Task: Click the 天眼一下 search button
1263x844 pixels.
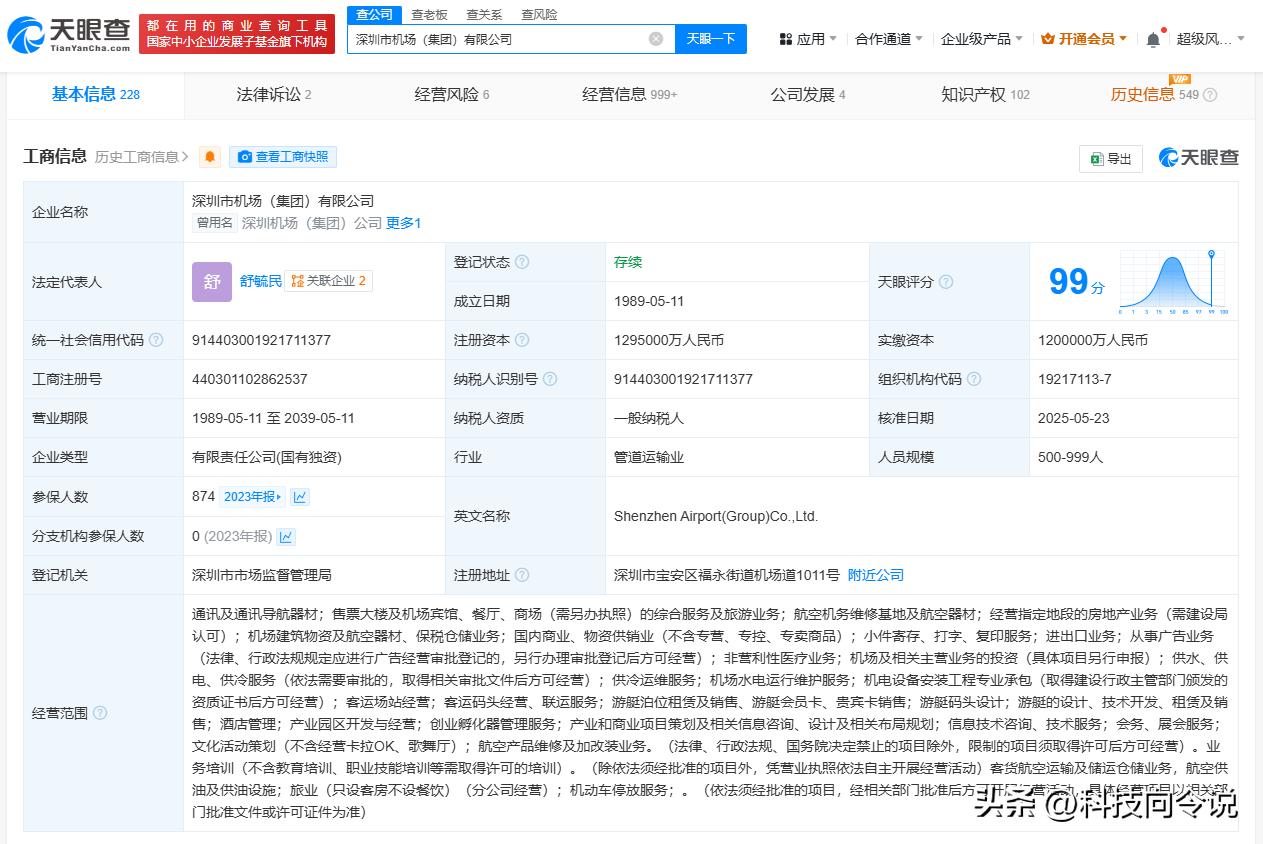Action: [x=711, y=39]
